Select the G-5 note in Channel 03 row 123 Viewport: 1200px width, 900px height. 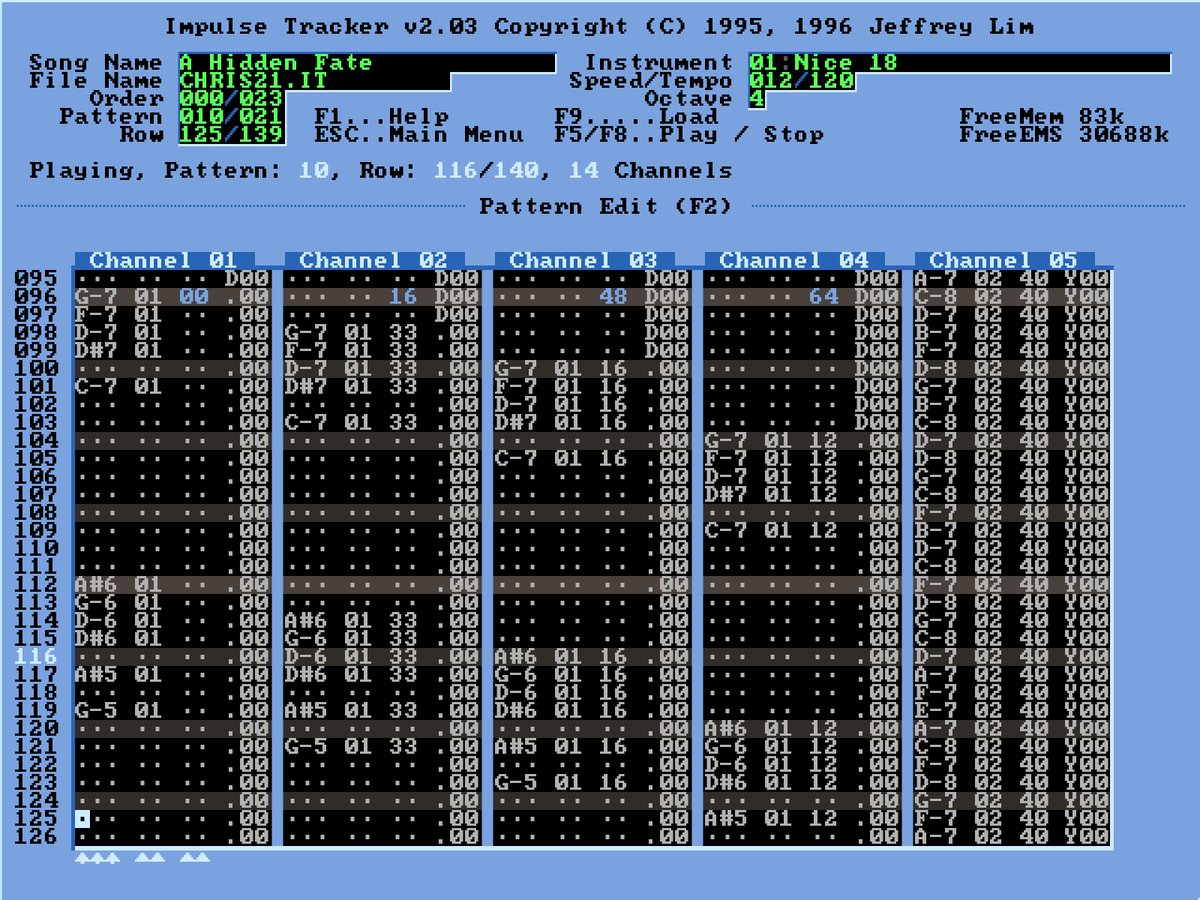click(x=517, y=783)
